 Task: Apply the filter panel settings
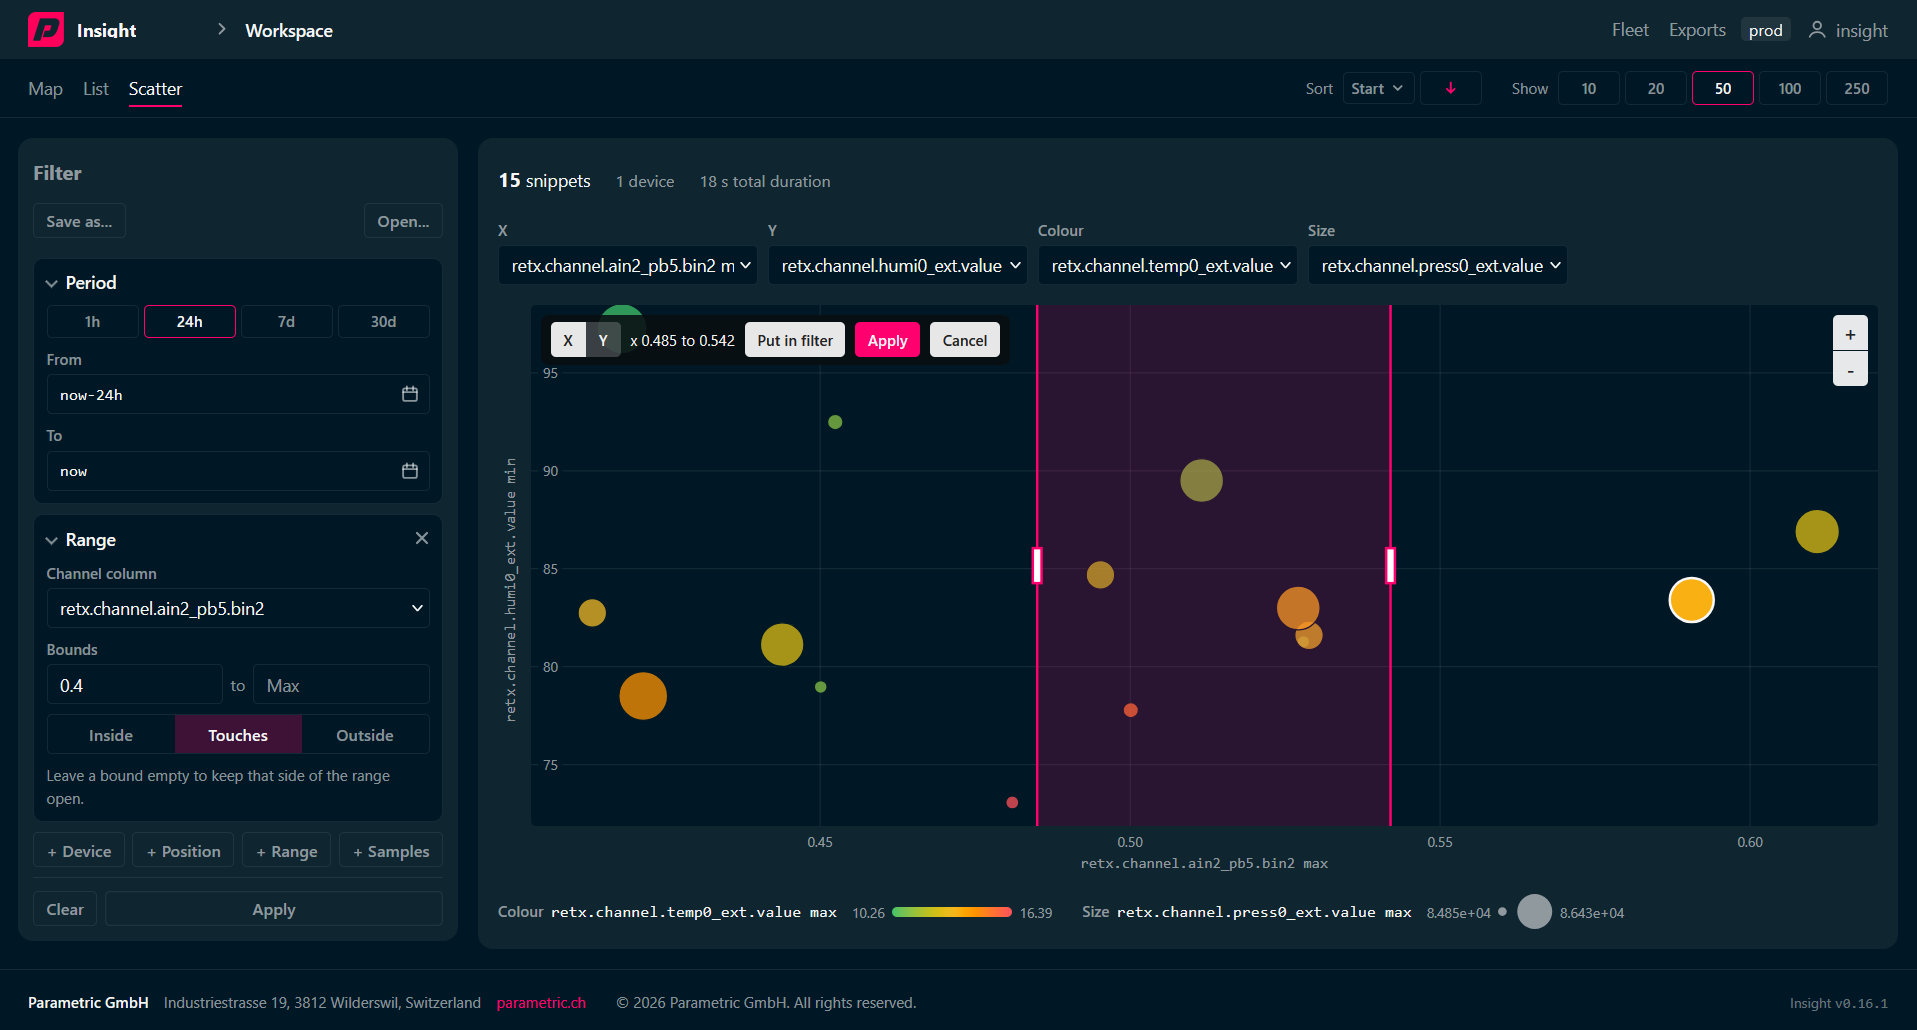click(x=274, y=909)
